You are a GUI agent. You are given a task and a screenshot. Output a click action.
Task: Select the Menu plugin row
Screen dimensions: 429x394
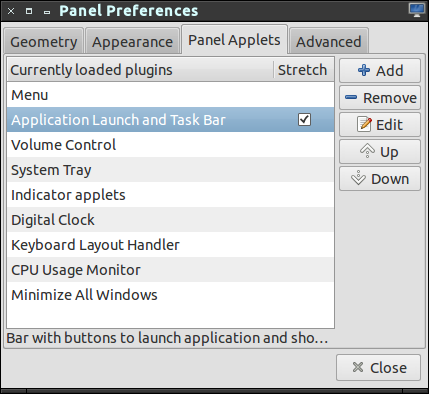170,95
